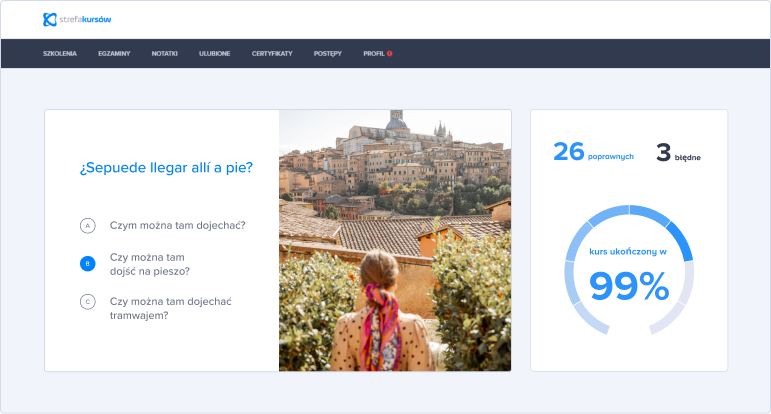Open the Ulubione favorites page

214,53
